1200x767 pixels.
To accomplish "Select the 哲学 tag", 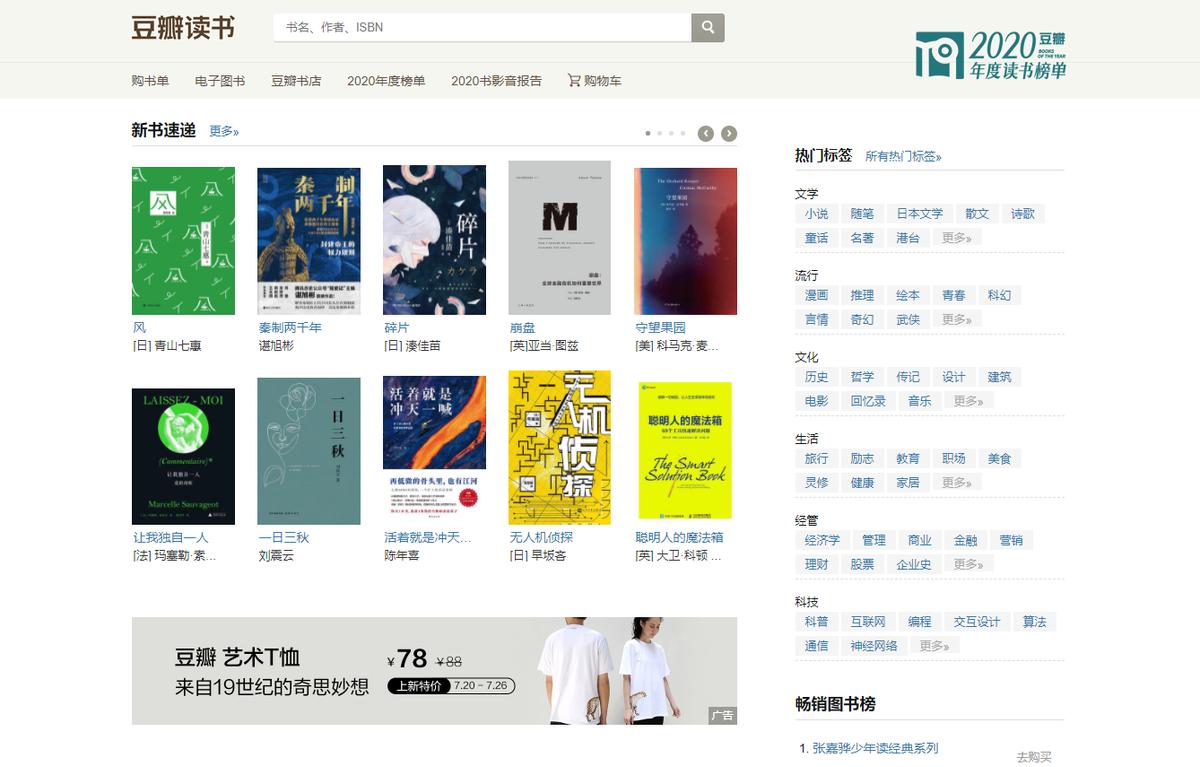I will [x=862, y=377].
